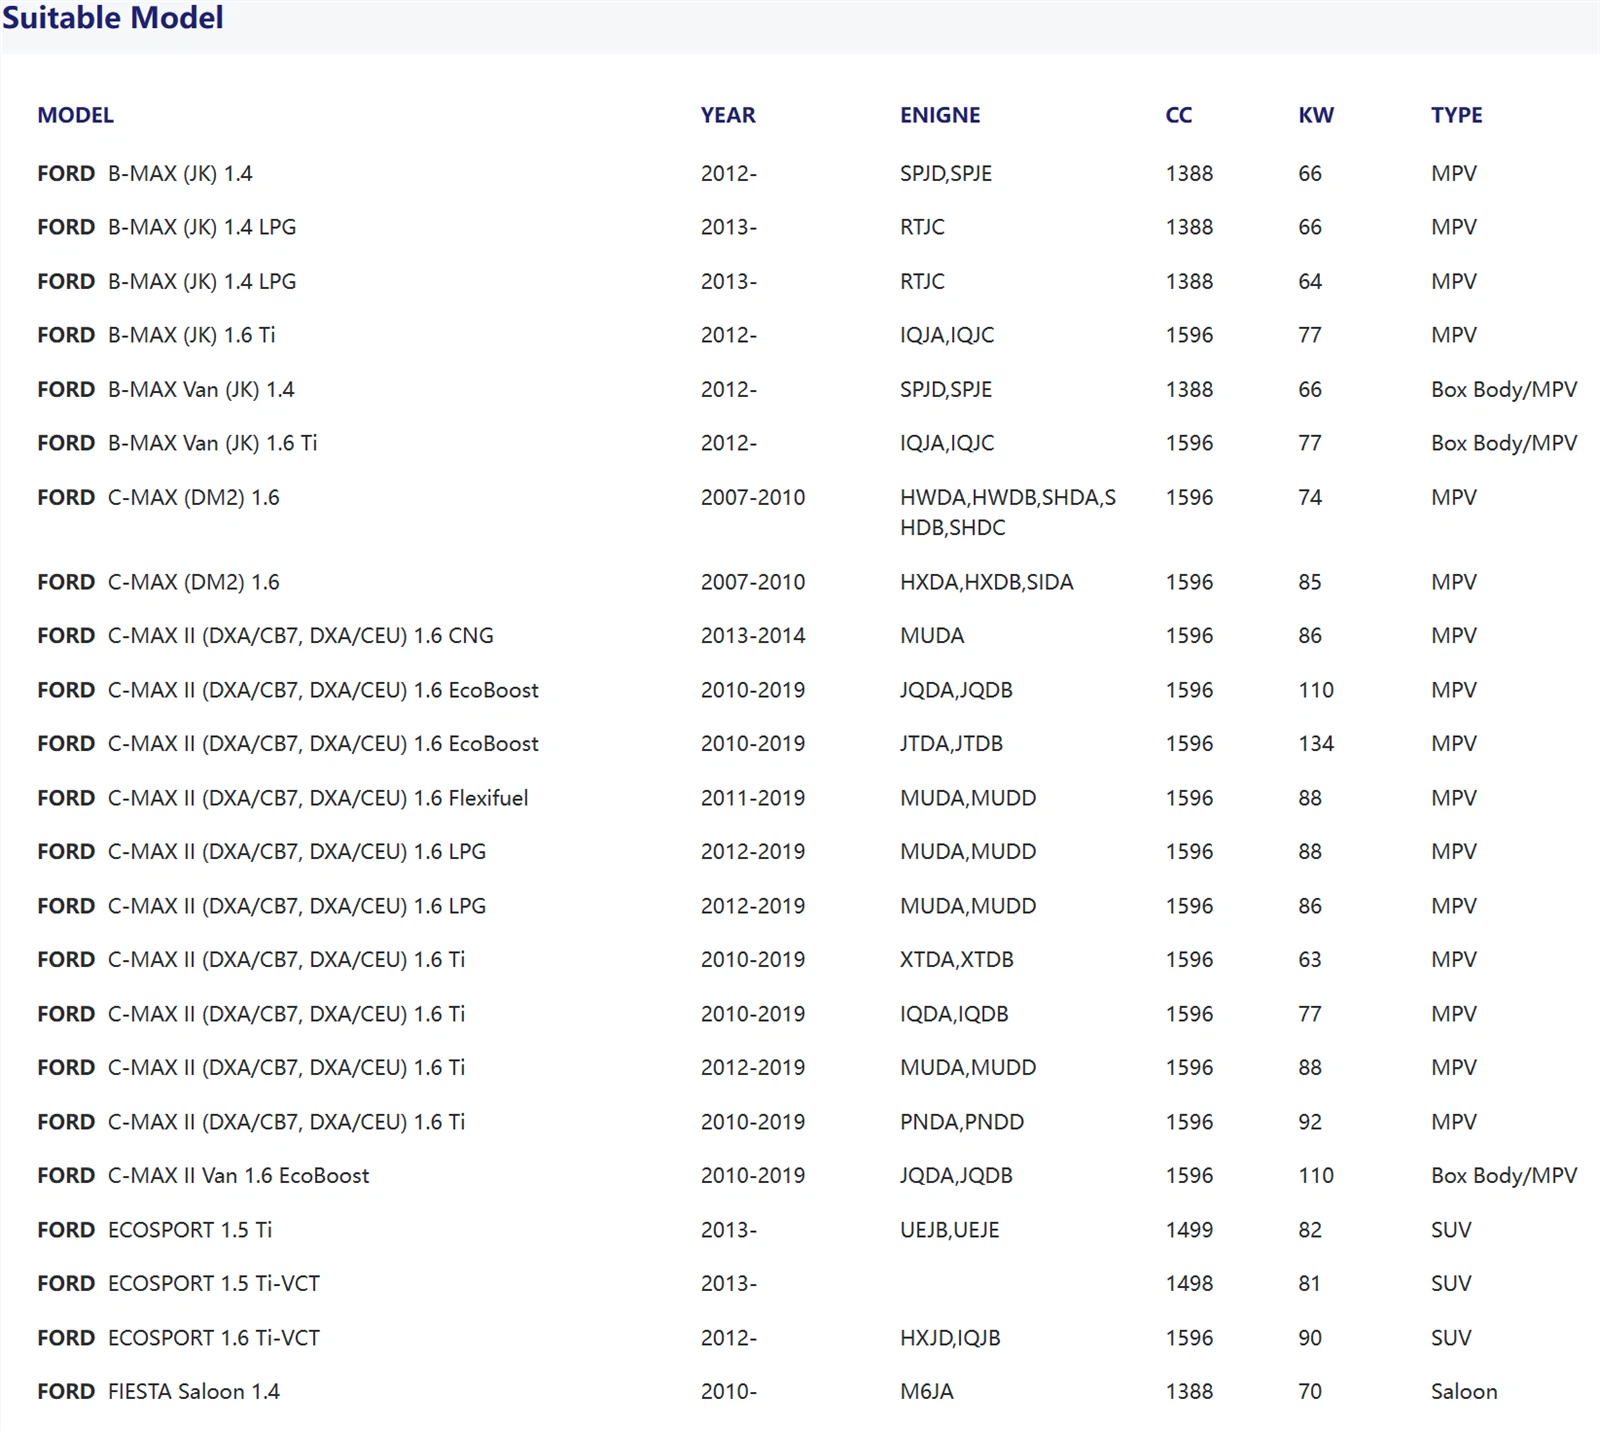Screen dimensions: 1600x1431
Task: Click the 85 KW value for C-MAX (DM2)
Action: [x=1310, y=582]
